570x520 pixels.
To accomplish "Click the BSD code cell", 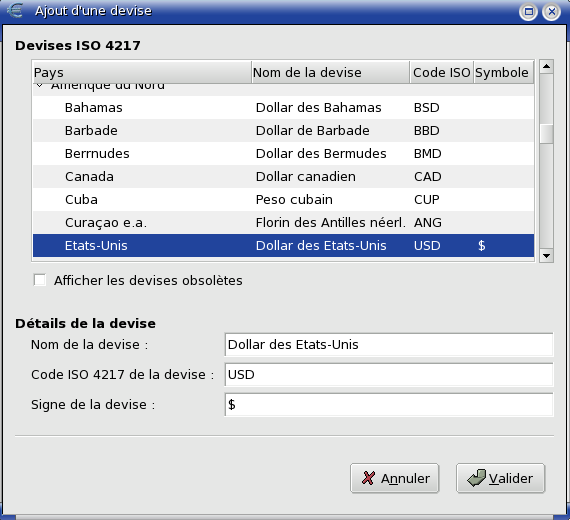I will click(427, 108).
